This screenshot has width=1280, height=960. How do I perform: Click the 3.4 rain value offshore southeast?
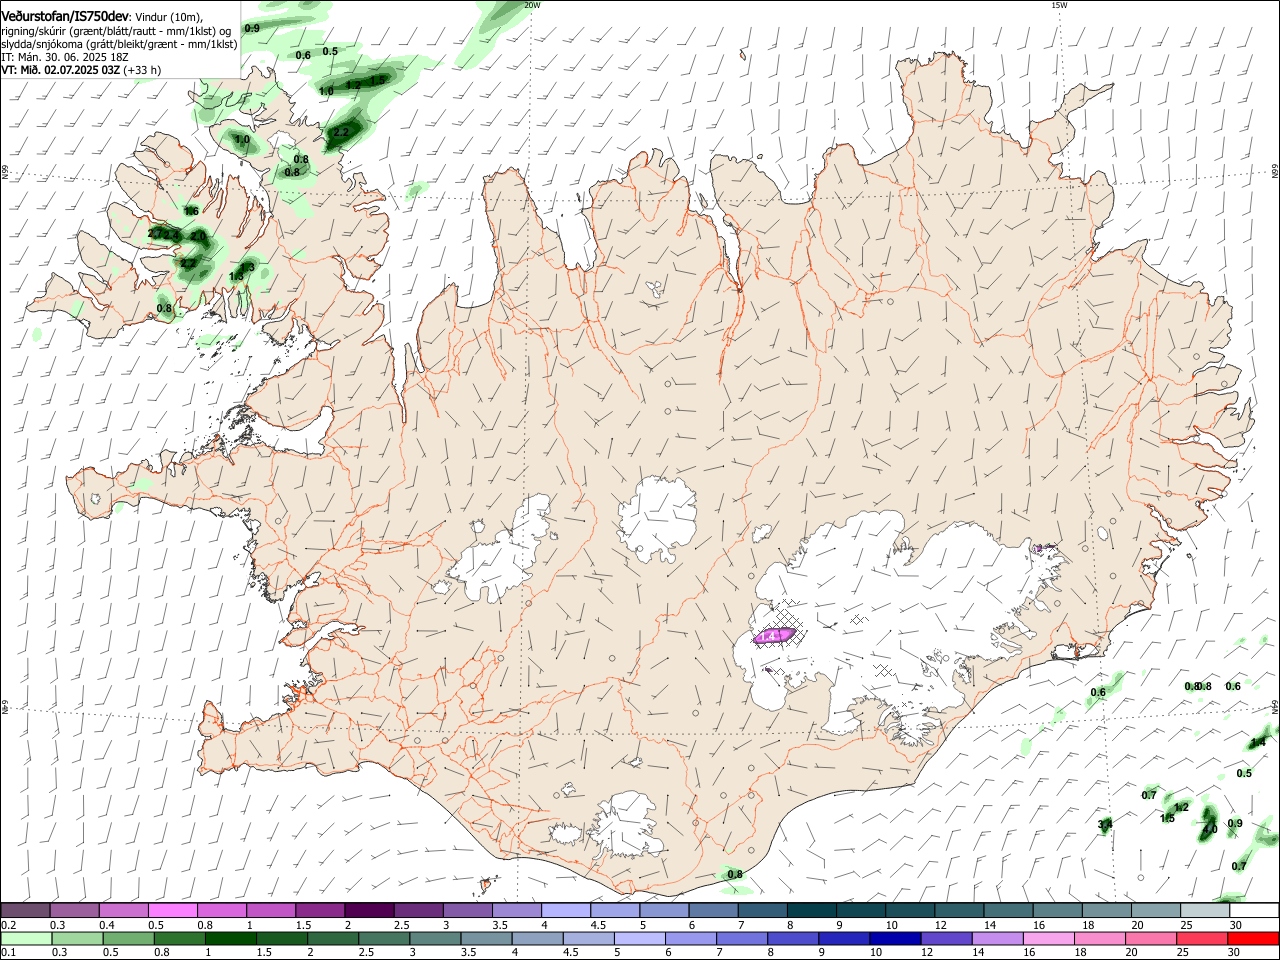click(1105, 825)
